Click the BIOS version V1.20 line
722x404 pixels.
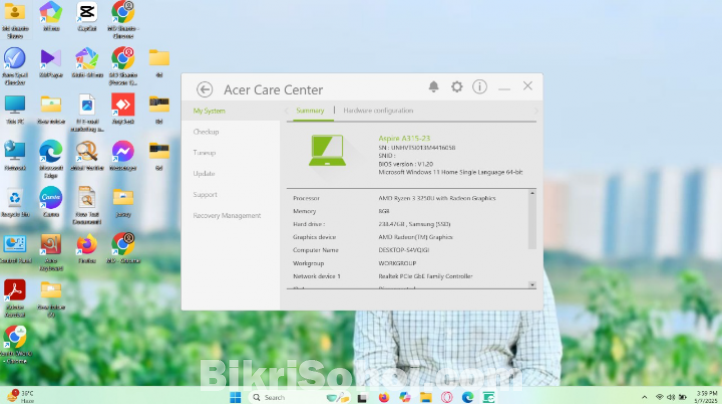click(406, 164)
